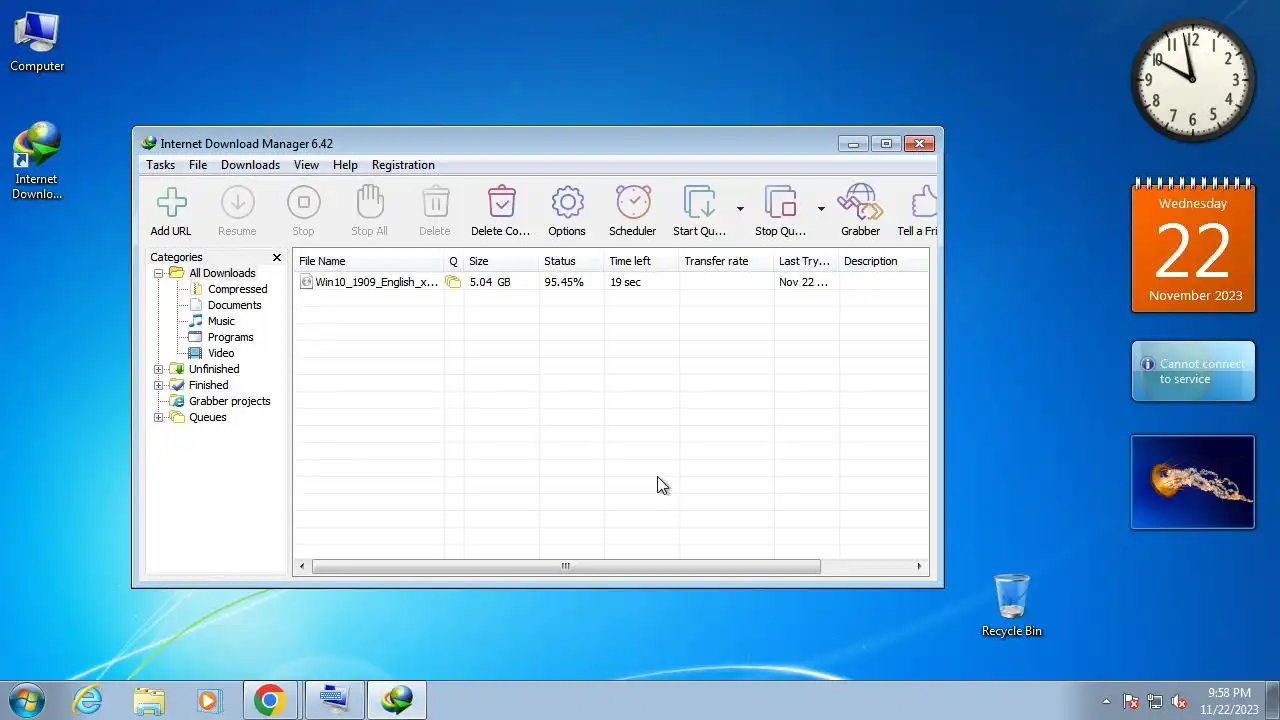This screenshot has width=1280, height=720.
Task: Expand the Finished tree node
Action: pyautogui.click(x=158, y=385)
